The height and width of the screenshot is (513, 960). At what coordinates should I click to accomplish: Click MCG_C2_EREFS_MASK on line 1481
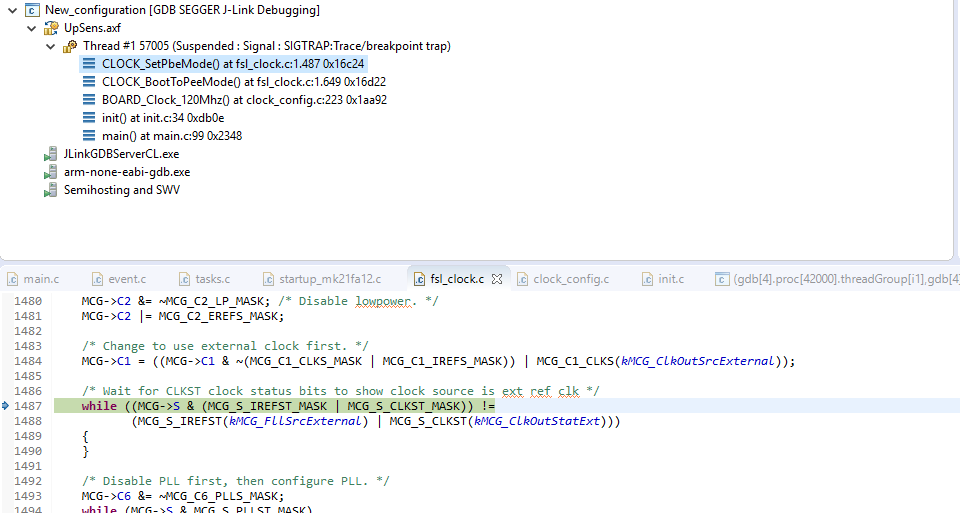(x=217, y=316)
